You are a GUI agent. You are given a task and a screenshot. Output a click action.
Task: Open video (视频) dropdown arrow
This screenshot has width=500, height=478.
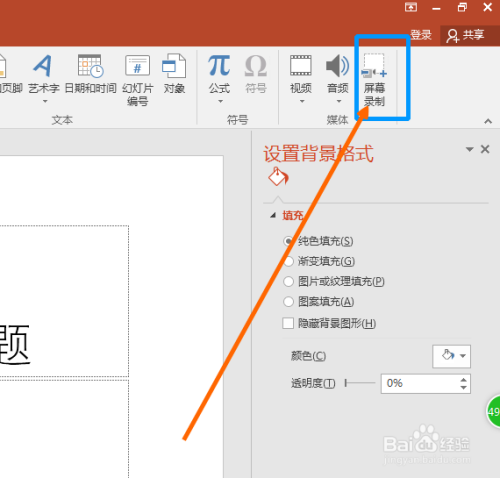coord(302,101)
